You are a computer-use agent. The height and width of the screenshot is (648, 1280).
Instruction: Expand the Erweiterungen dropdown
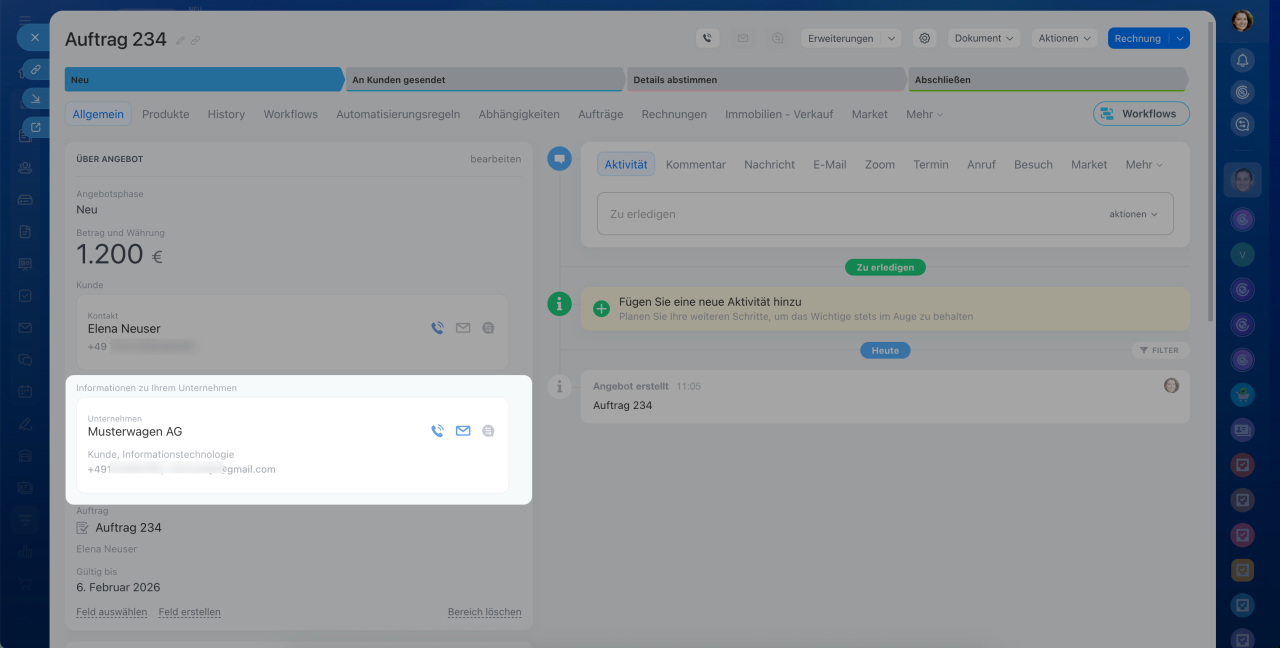pyautogui.click(x=850, y=38)
